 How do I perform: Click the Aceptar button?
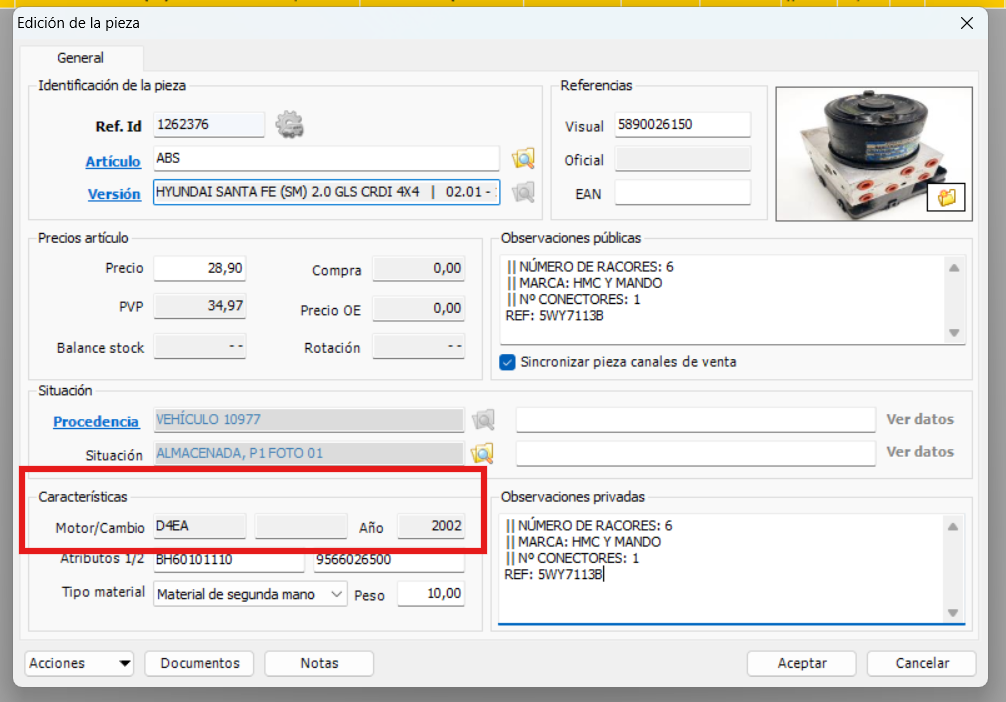[801, 663]
